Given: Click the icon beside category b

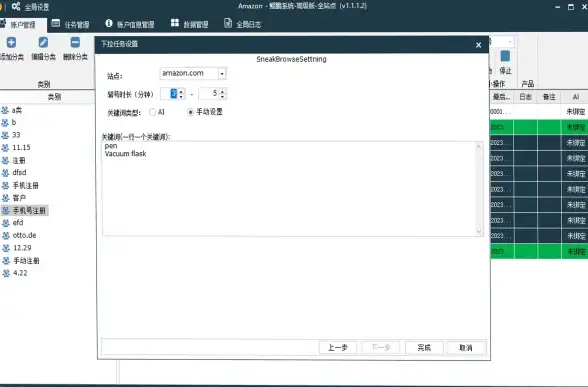Looking at the screenshot, I should (x=5, y=123).
